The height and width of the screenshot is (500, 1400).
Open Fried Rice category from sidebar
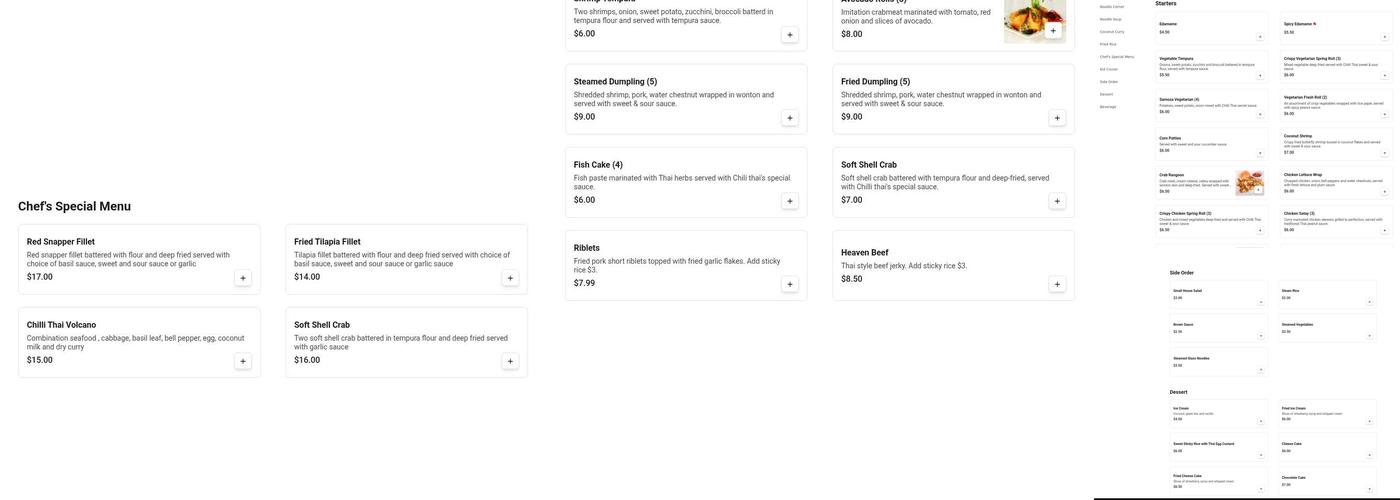pos(1108,44)
